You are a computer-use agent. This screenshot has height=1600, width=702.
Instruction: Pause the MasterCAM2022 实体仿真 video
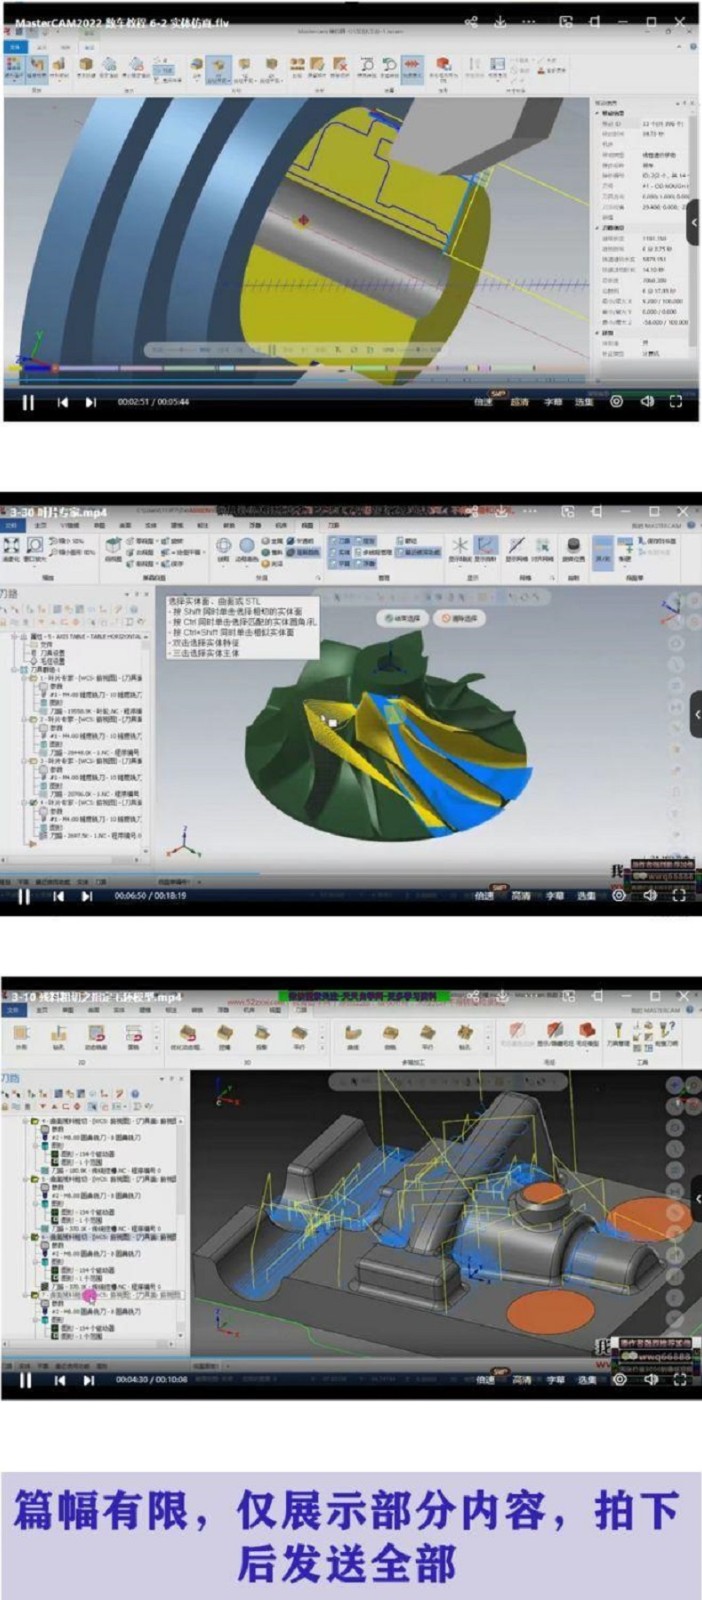[x=28, y=402]
